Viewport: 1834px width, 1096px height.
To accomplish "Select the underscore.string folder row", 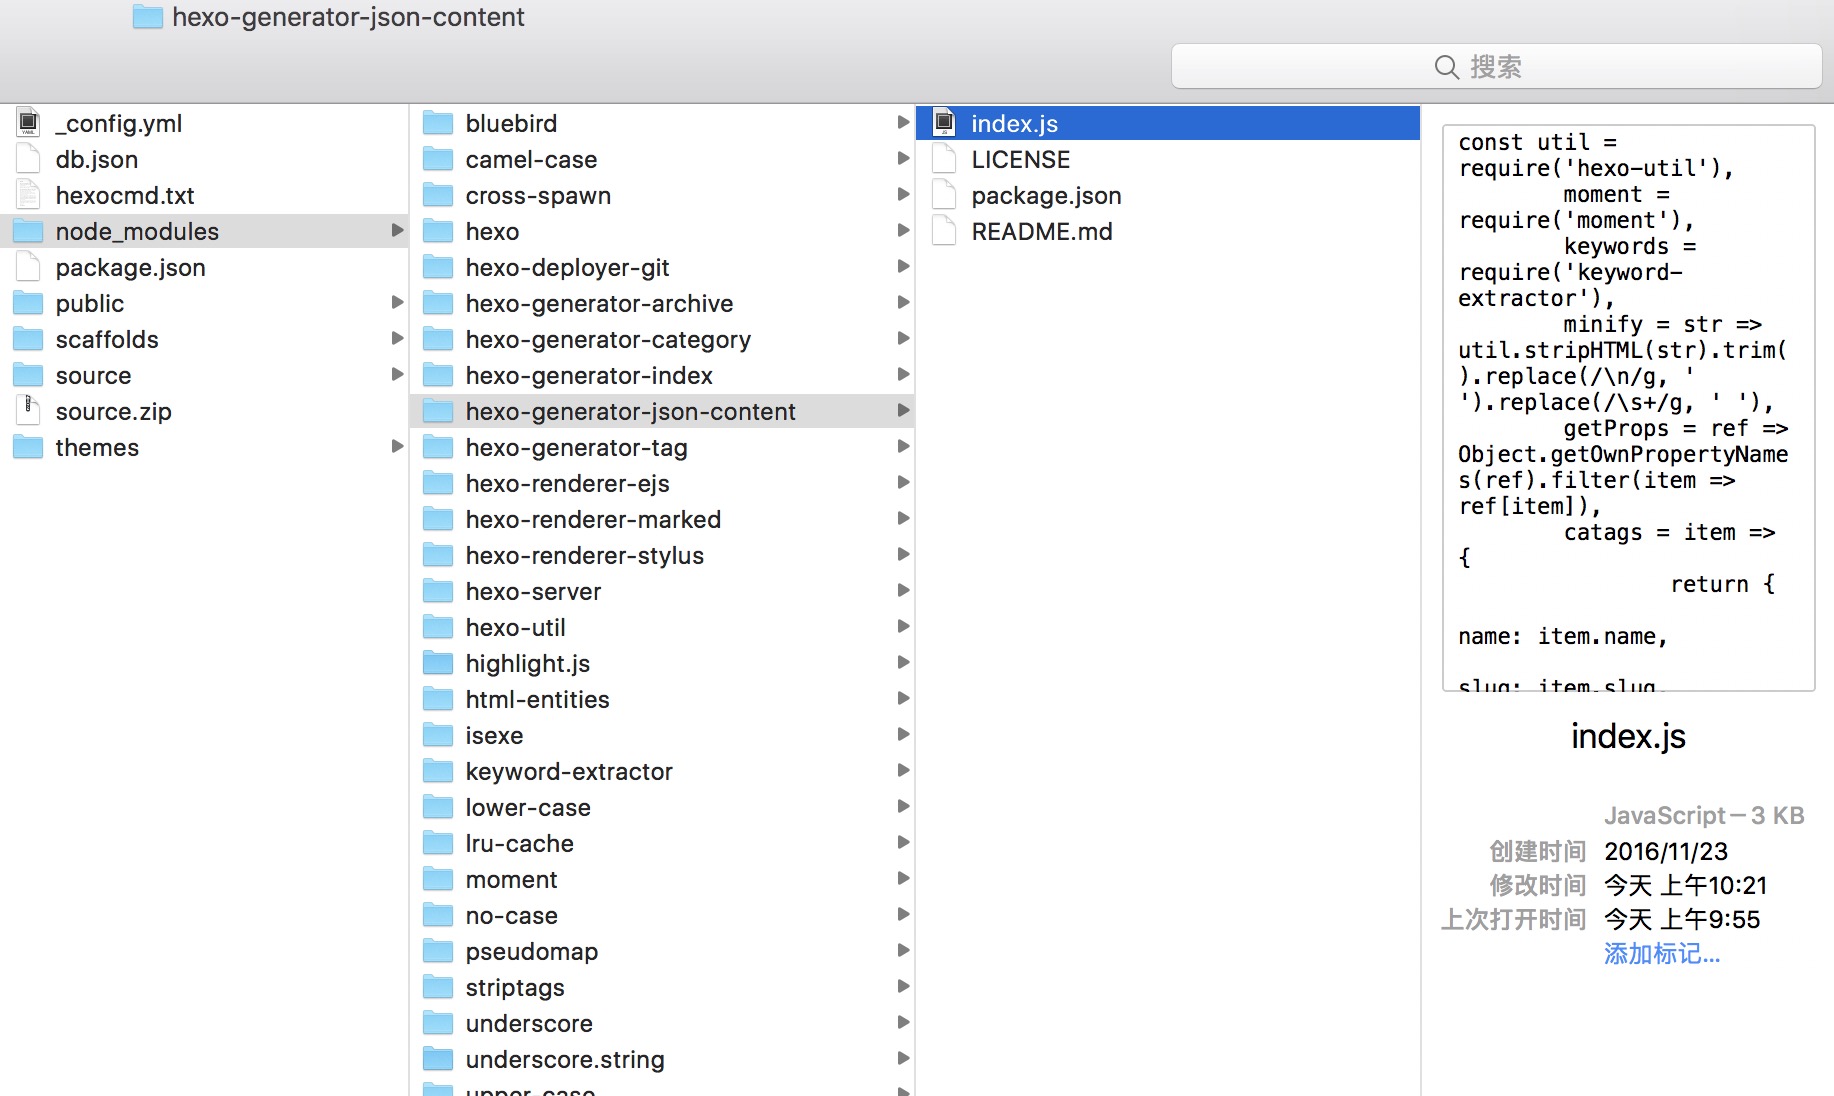I will point(662,1059).
